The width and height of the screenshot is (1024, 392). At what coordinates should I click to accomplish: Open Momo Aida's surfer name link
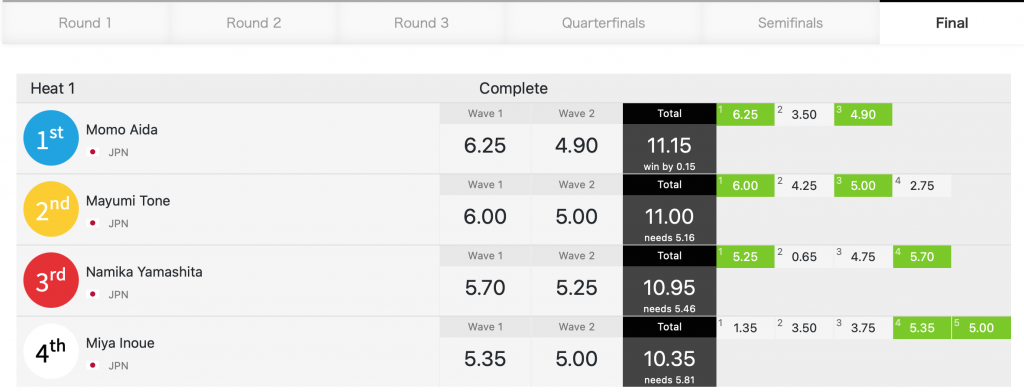tap(121, 130)
